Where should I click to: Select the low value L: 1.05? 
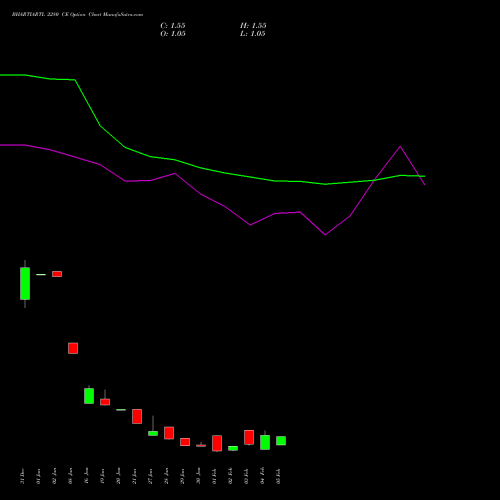(253, 34)
